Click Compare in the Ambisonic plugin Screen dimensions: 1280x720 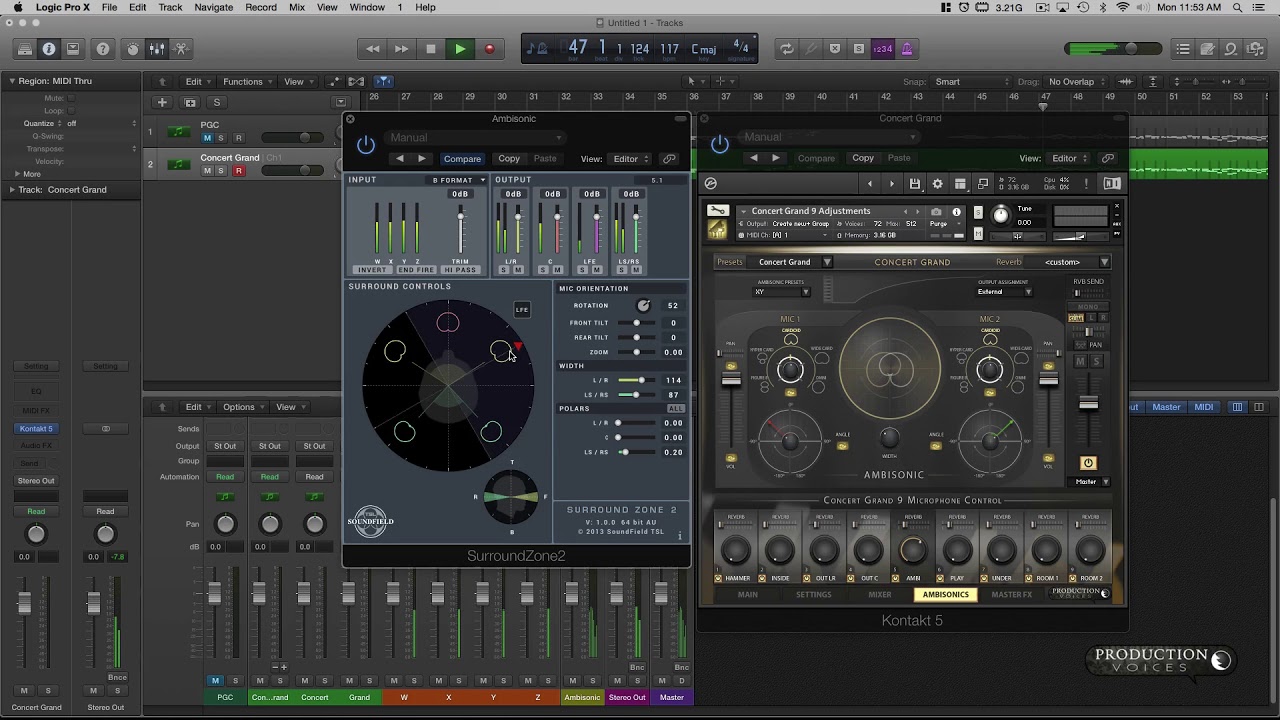point(462,158)
